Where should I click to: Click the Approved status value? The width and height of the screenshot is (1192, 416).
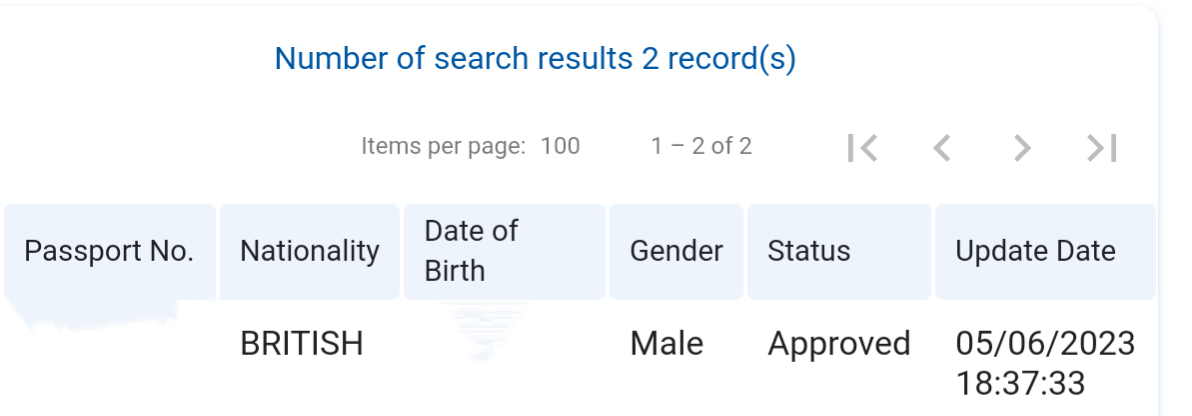(x=839, y=344)
